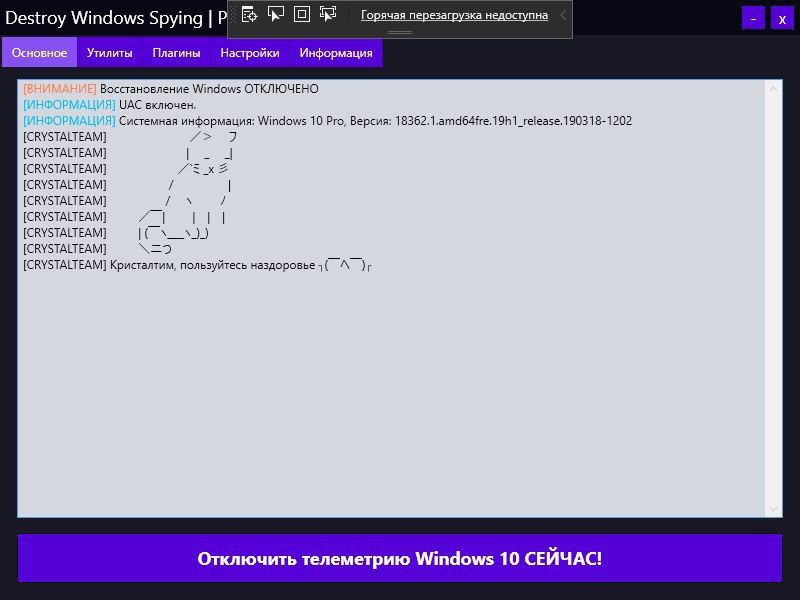Minimize the Destroy Windows Spying window
This screenshot has height=600, width=800.
pyautogui.click(x=753, y=18)
